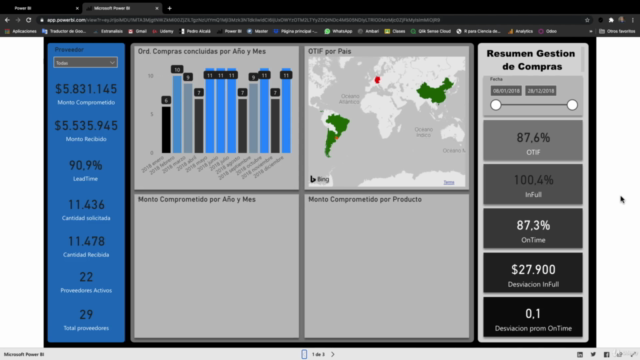Screen dimensions: 640x360
Task: Click the Monto Recibido $5.535.945 value
Action: (x=86, y=126)
